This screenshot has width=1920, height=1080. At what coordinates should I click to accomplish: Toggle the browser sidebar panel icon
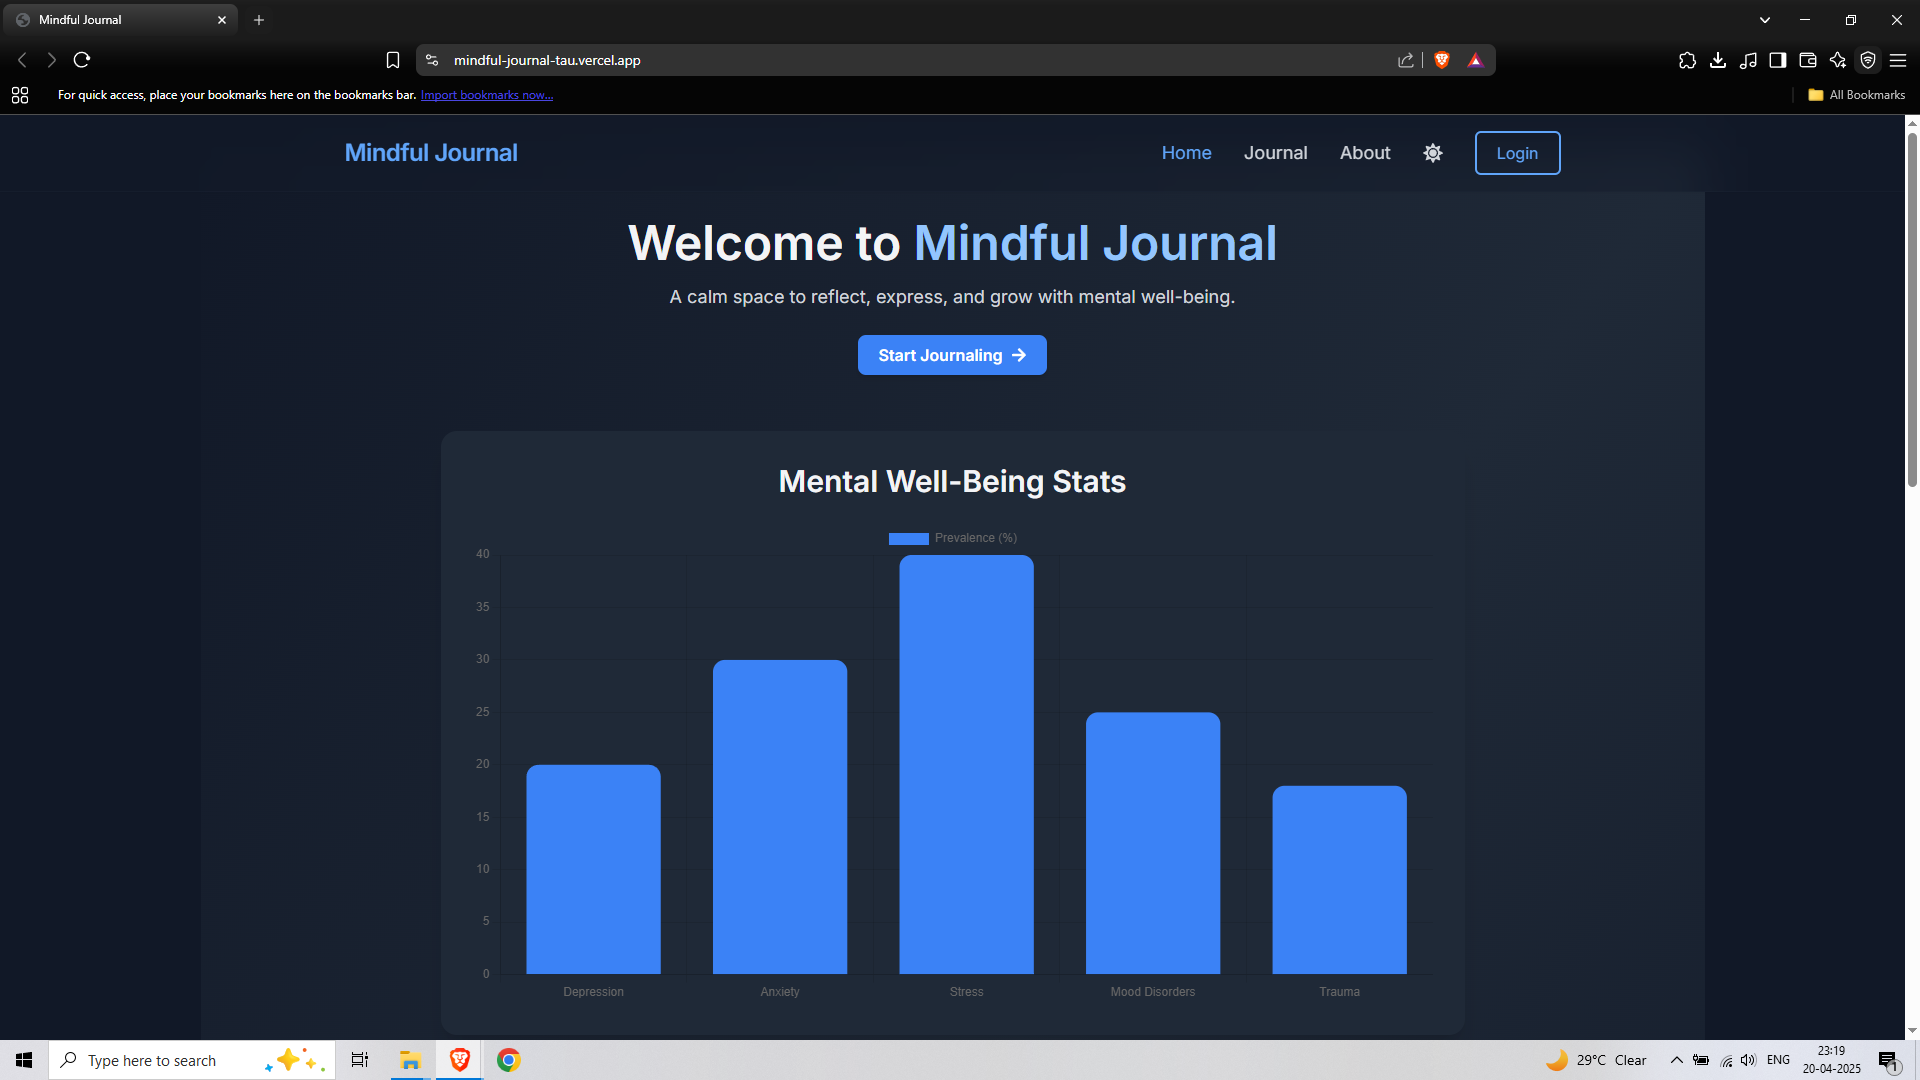pyautogui.click(x=1777, y=60)
